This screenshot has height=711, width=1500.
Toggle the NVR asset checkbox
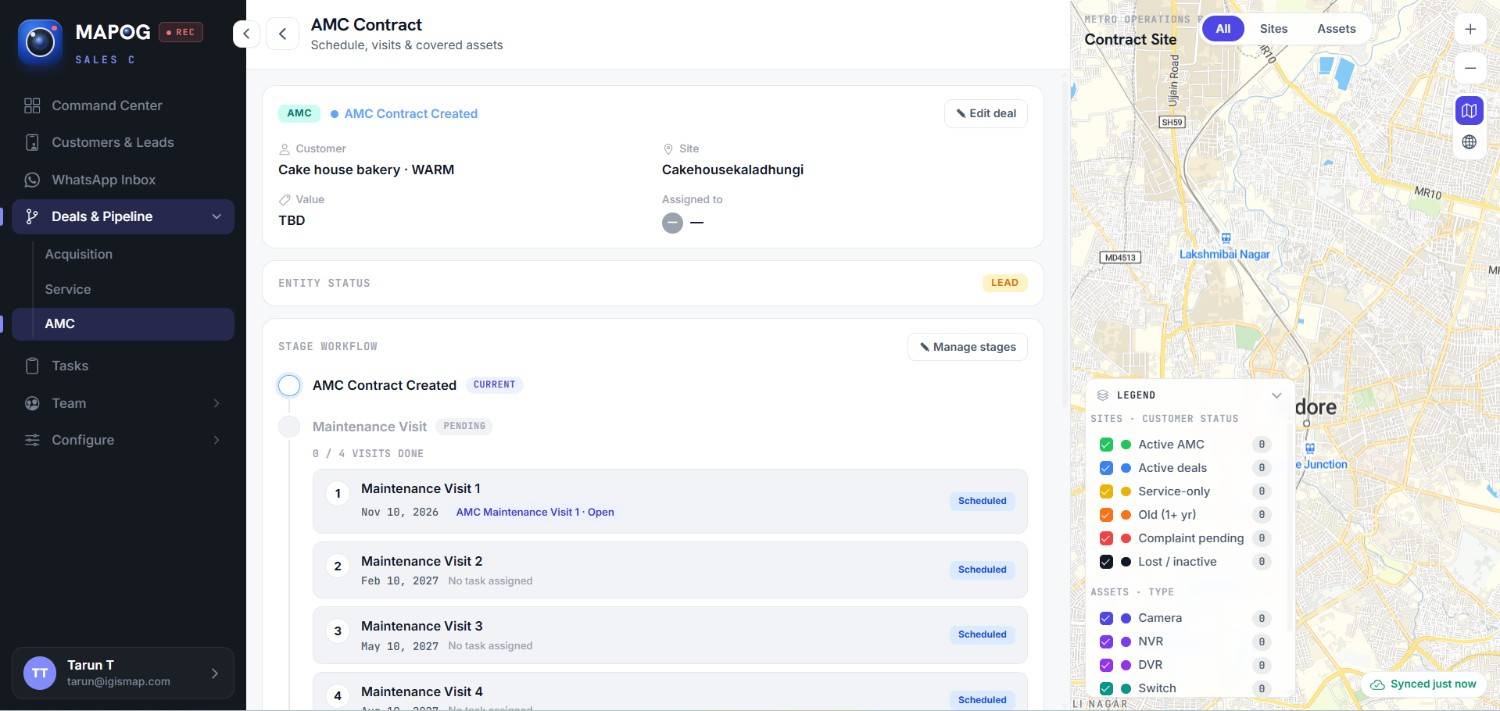click(x=1106, y=642)
